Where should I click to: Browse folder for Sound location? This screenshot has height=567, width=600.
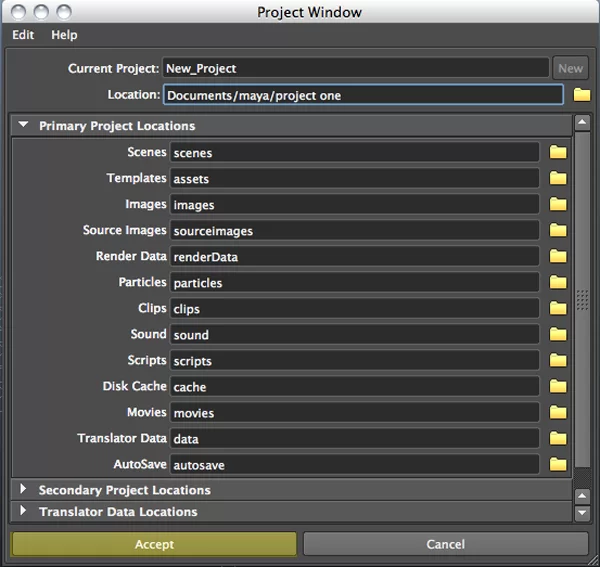[x=558, y=335]
